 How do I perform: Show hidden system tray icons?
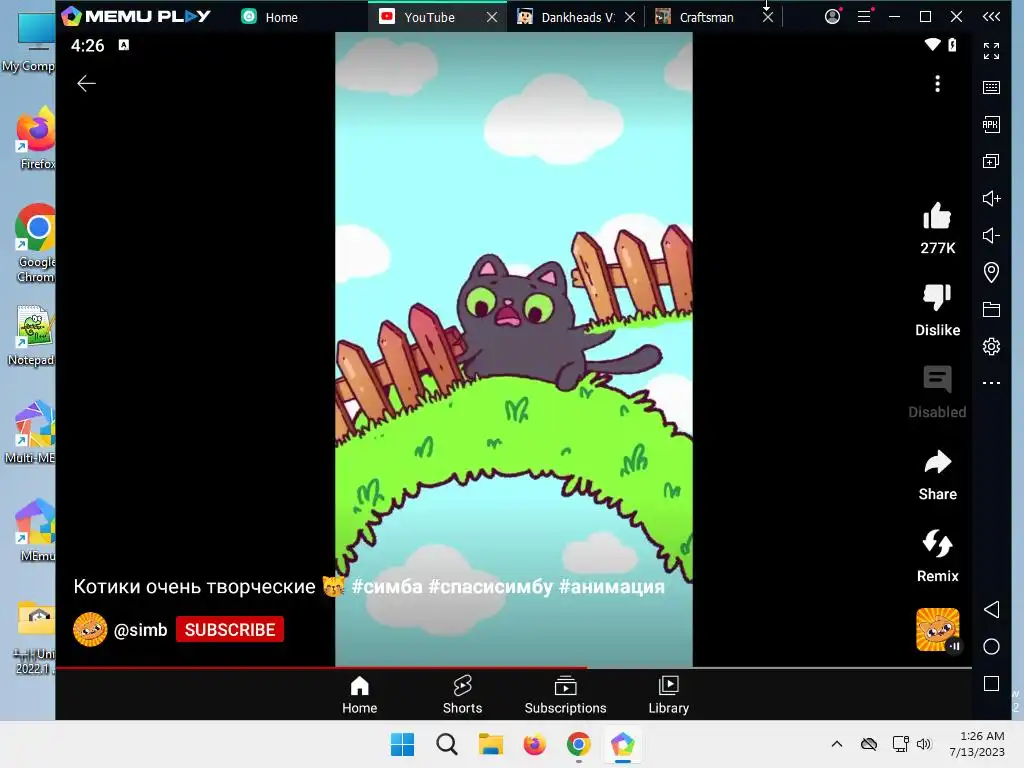[837, 744]
